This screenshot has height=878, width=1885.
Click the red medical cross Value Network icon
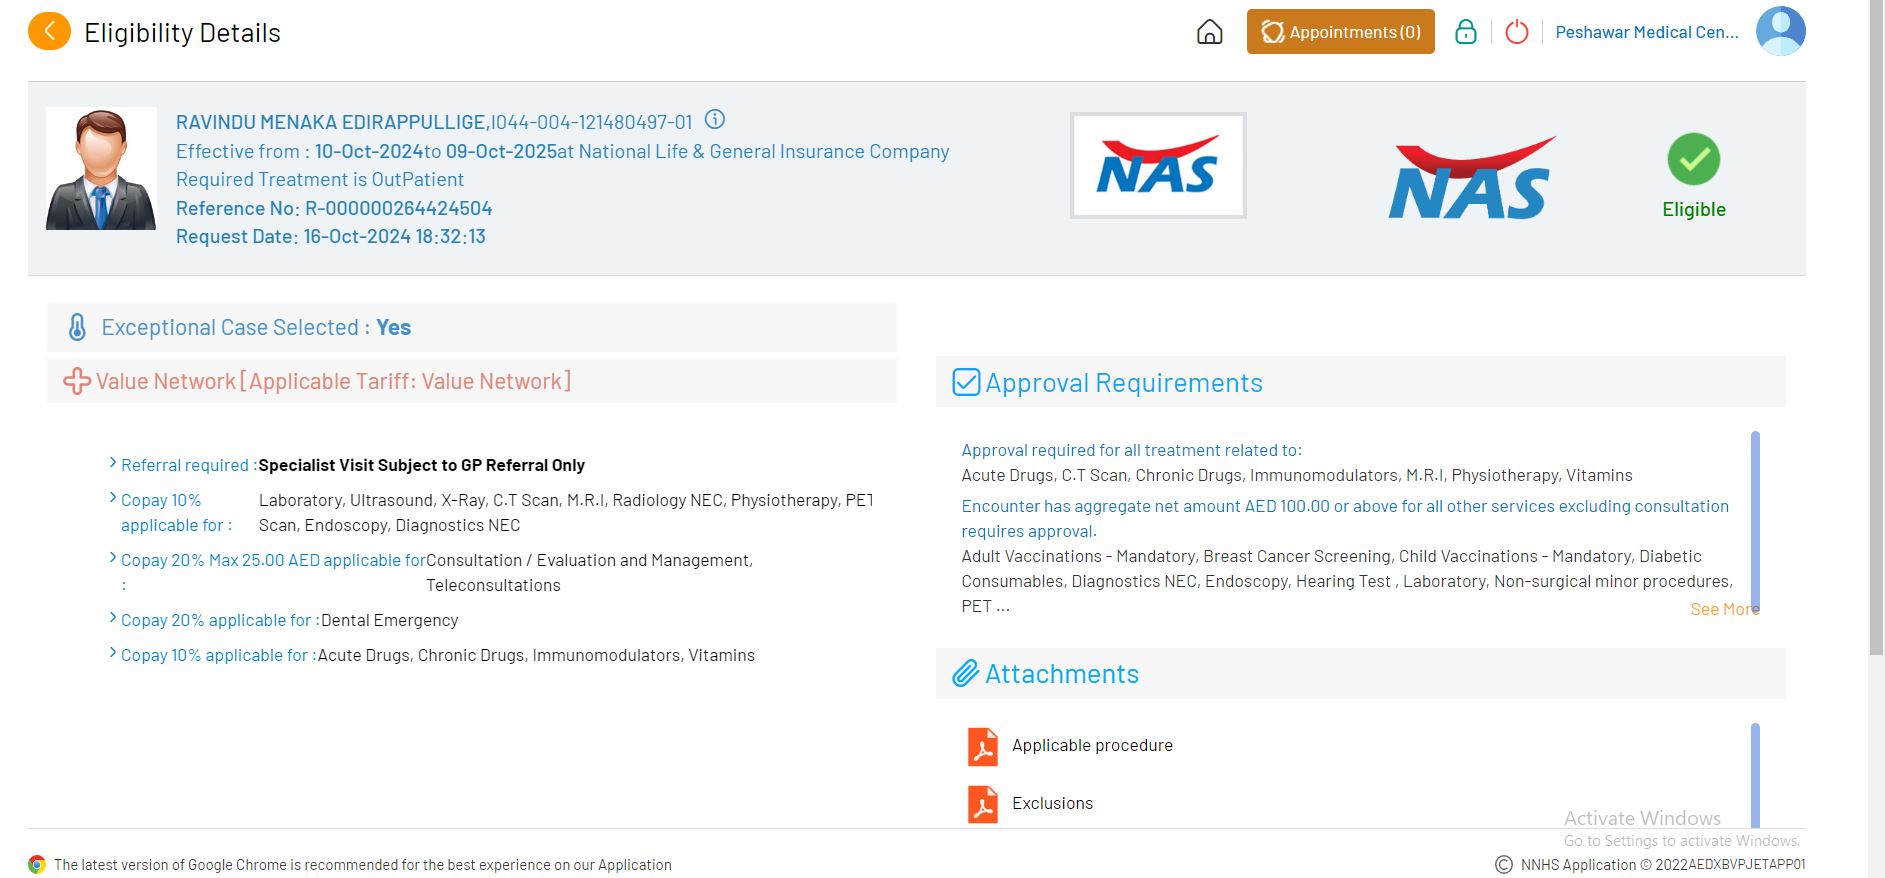coord(77,381)
